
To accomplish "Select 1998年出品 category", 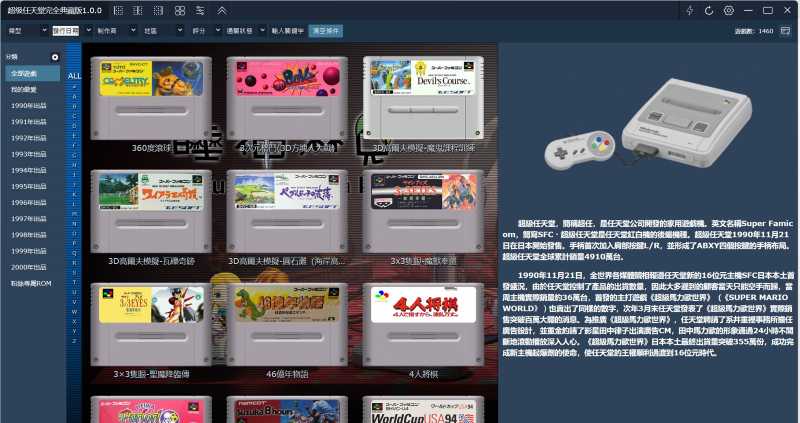I will click(33, 235).
